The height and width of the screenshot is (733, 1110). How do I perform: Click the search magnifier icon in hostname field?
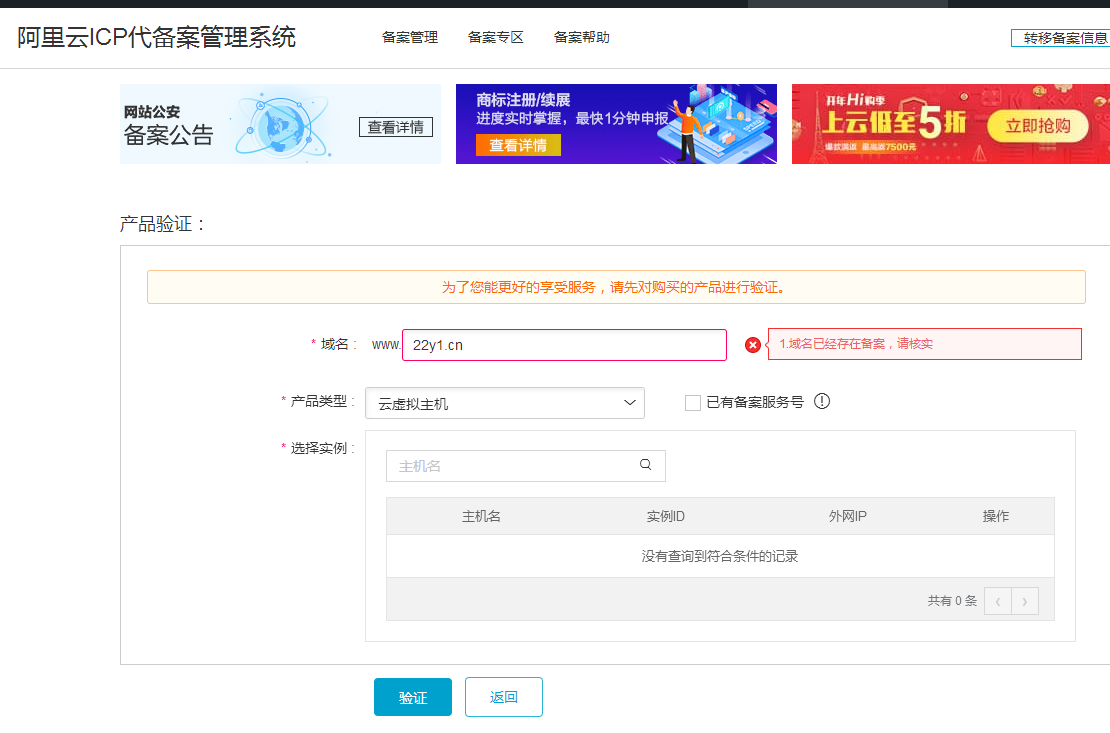tap(645, 465)
